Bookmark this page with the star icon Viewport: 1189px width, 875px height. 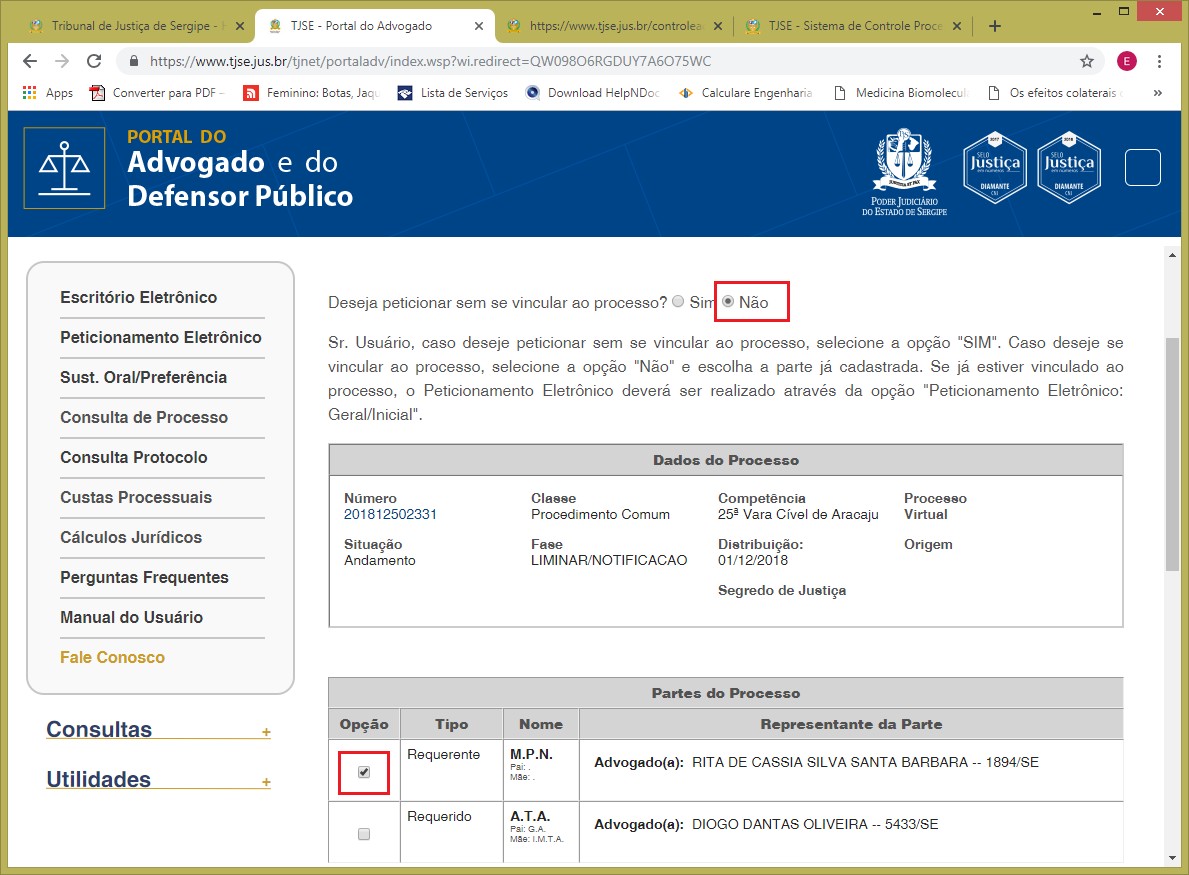1087,61
